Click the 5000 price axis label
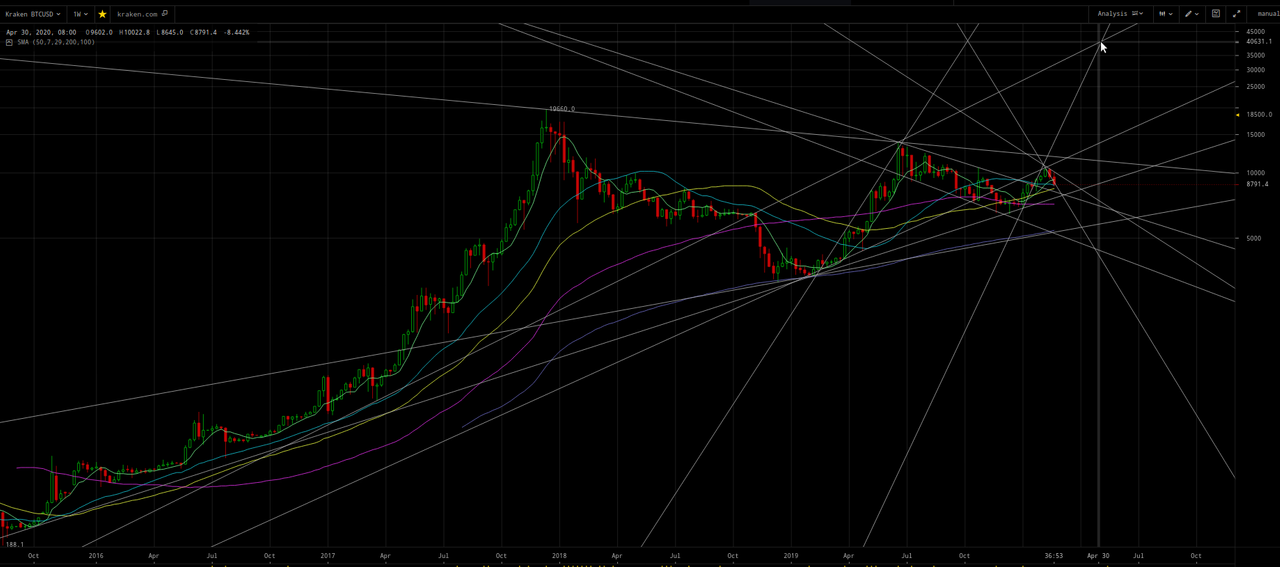 (1253, 238)
